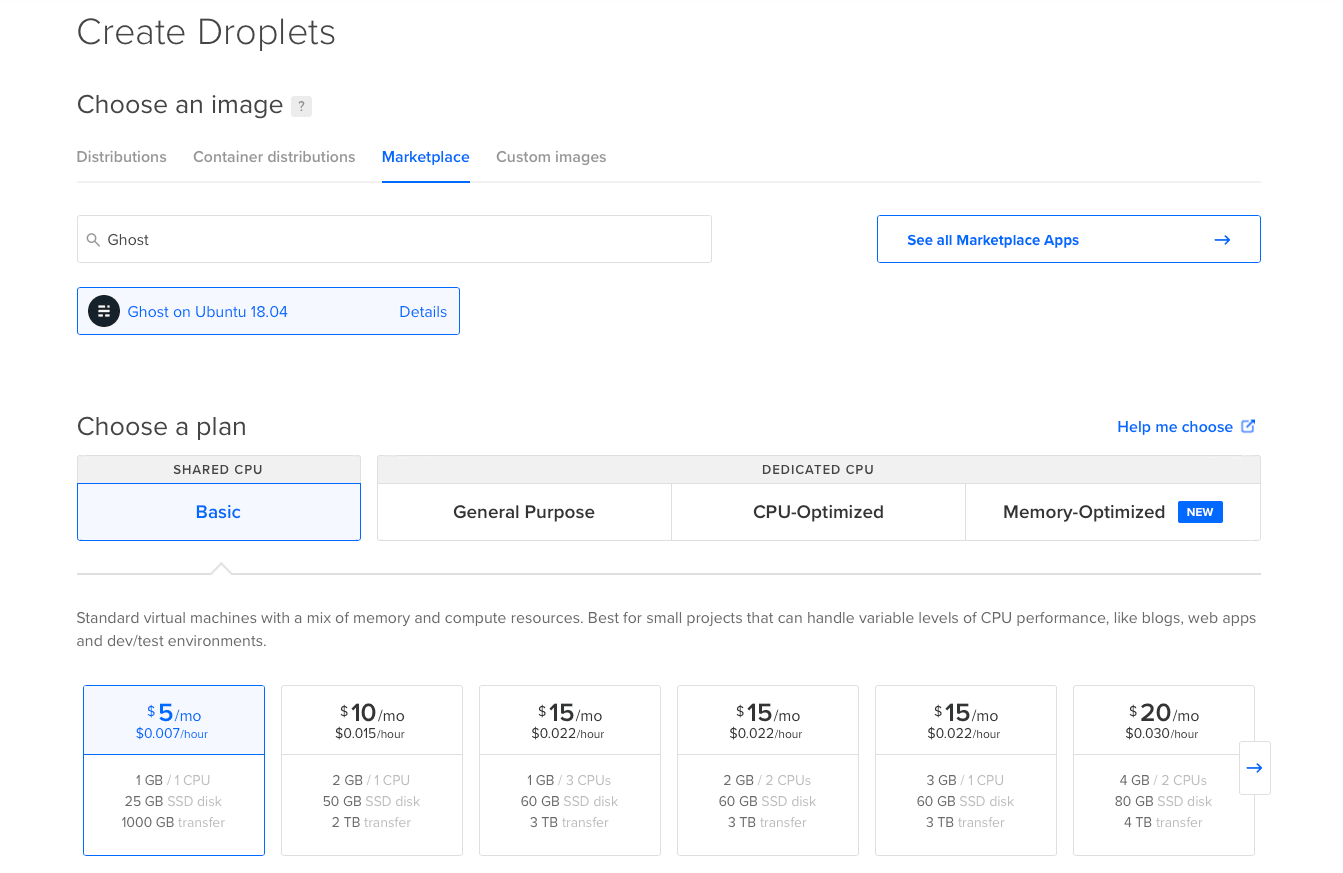Click the Standard virtual machines description text
The image size is (1343, 873).
pyautogui.click(x=666, y=629)
